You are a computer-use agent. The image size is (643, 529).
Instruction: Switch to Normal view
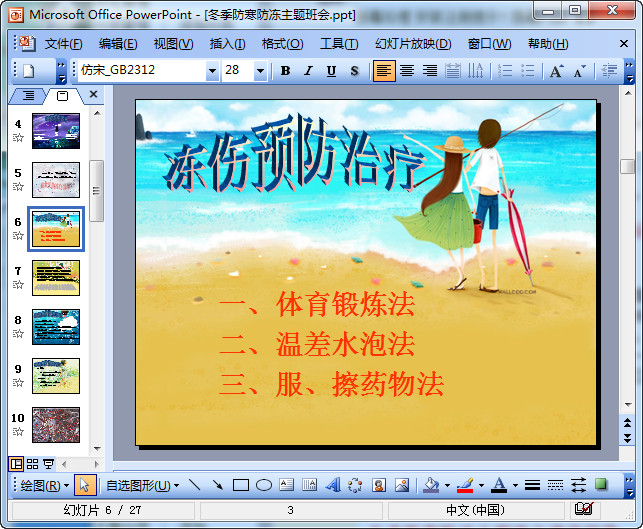pyautogui.click(x=16, y=464)
